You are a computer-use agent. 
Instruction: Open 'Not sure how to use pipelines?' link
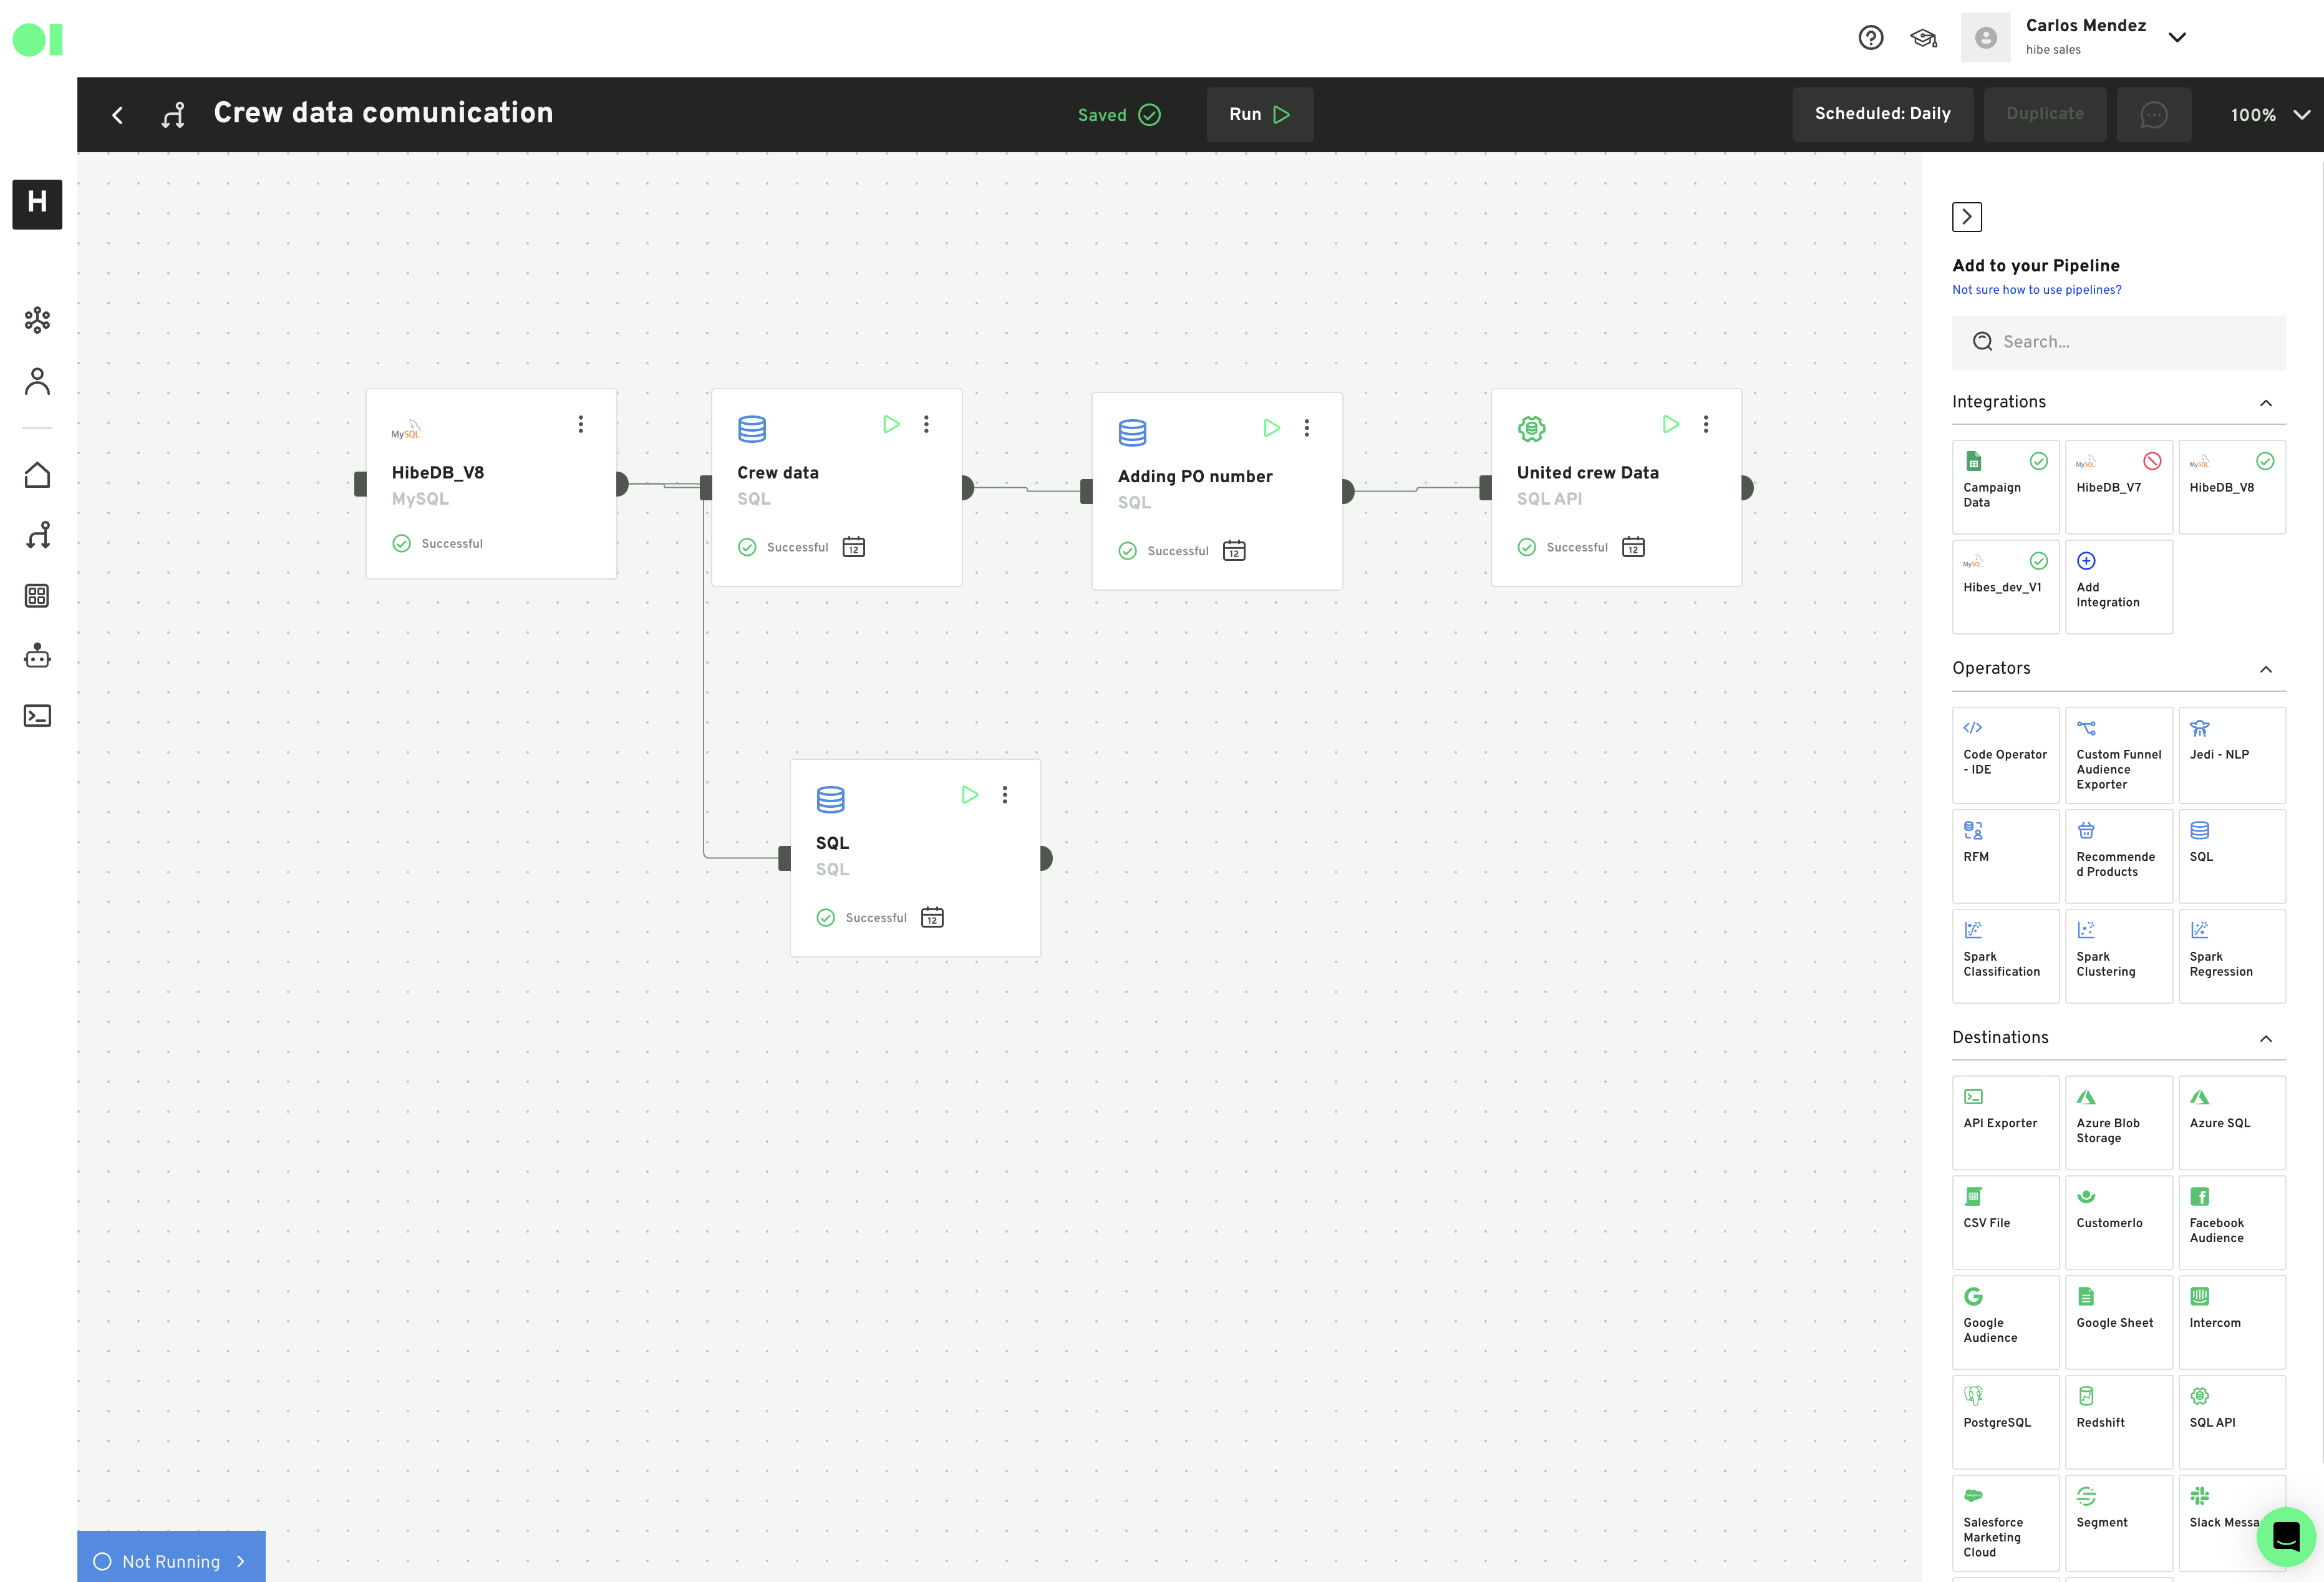2036,290
